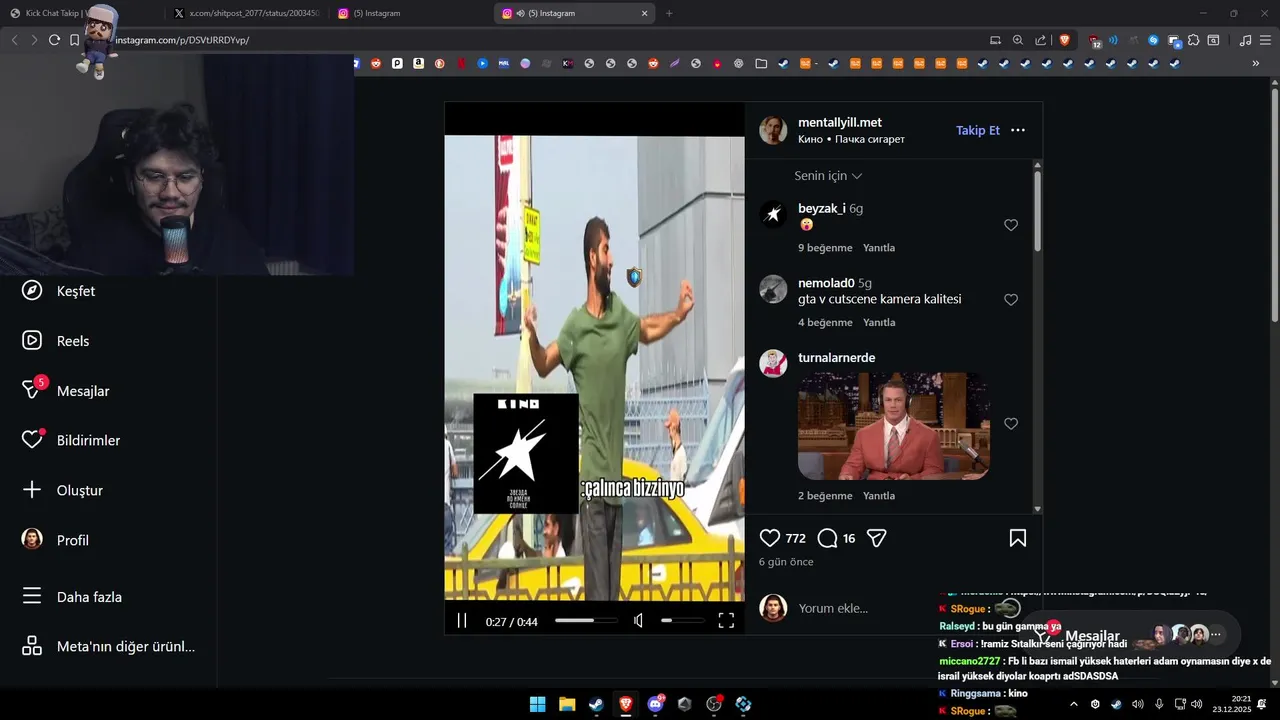The width and height of the screenshot is (1280, 720).
Task: Click the video progress bar
Action: point(588,621)
